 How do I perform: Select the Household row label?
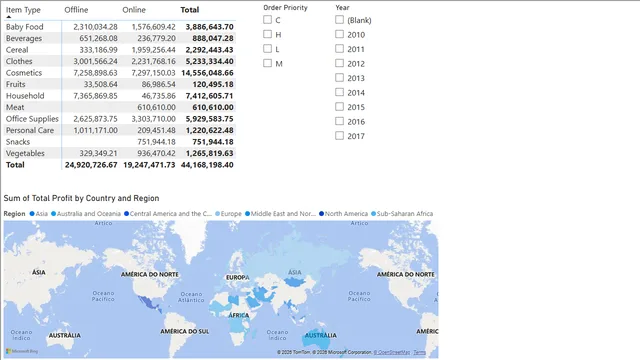(x=25, y=96)
